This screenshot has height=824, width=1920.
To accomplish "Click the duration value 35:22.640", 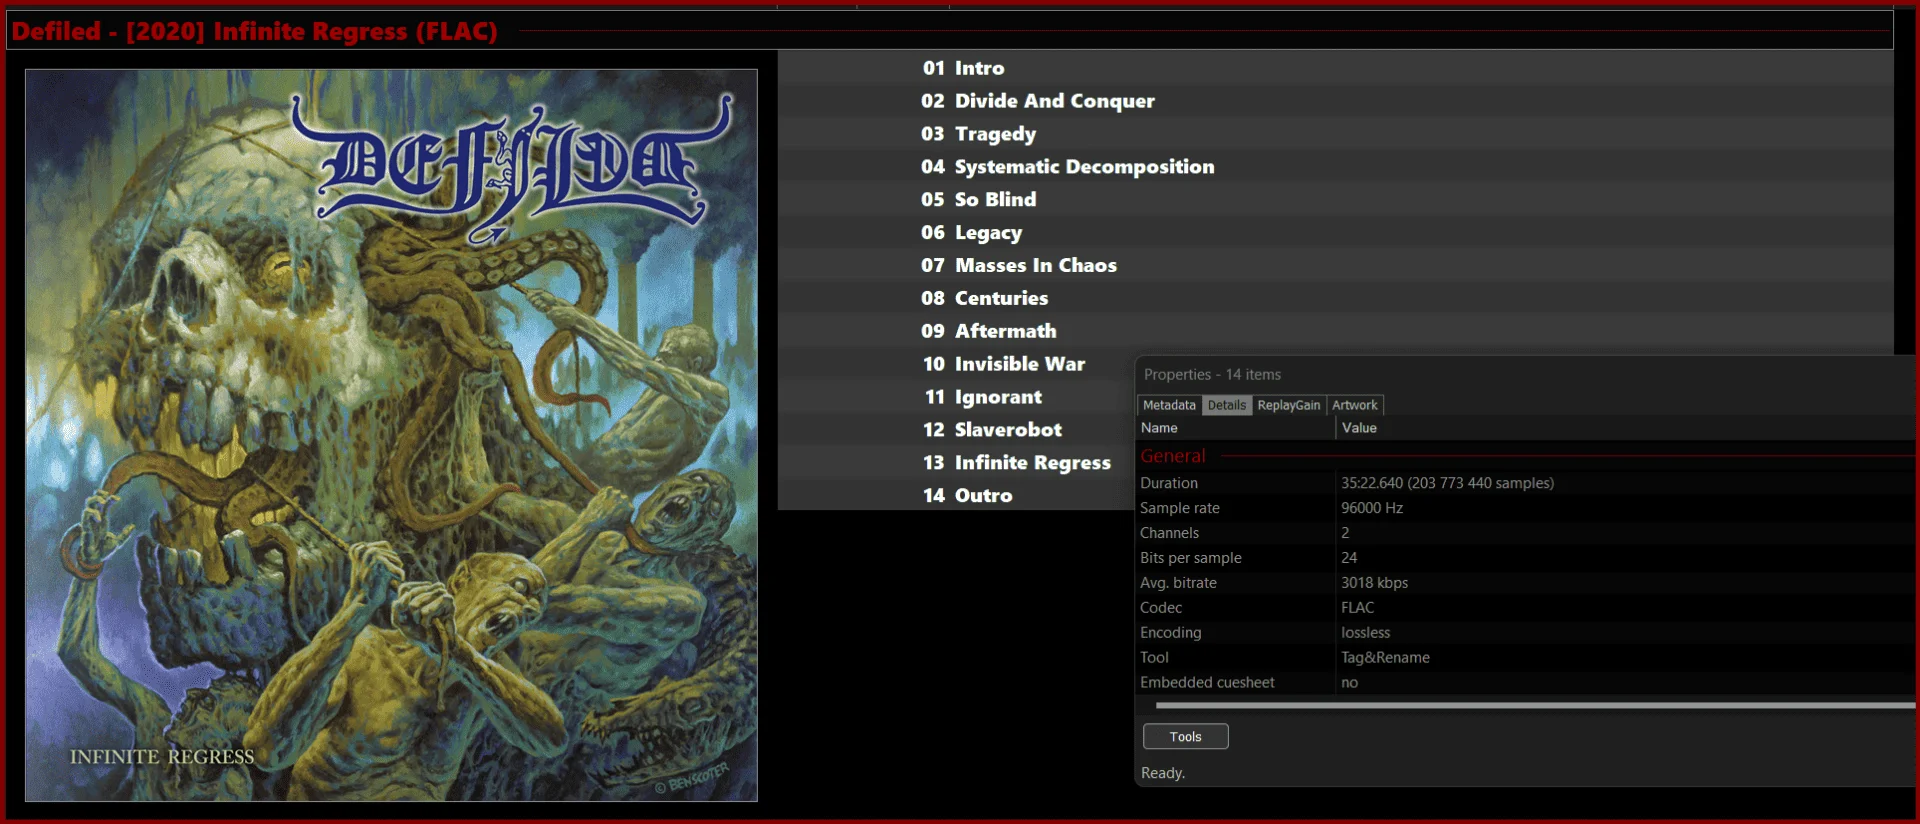I will click(1447, 483).
